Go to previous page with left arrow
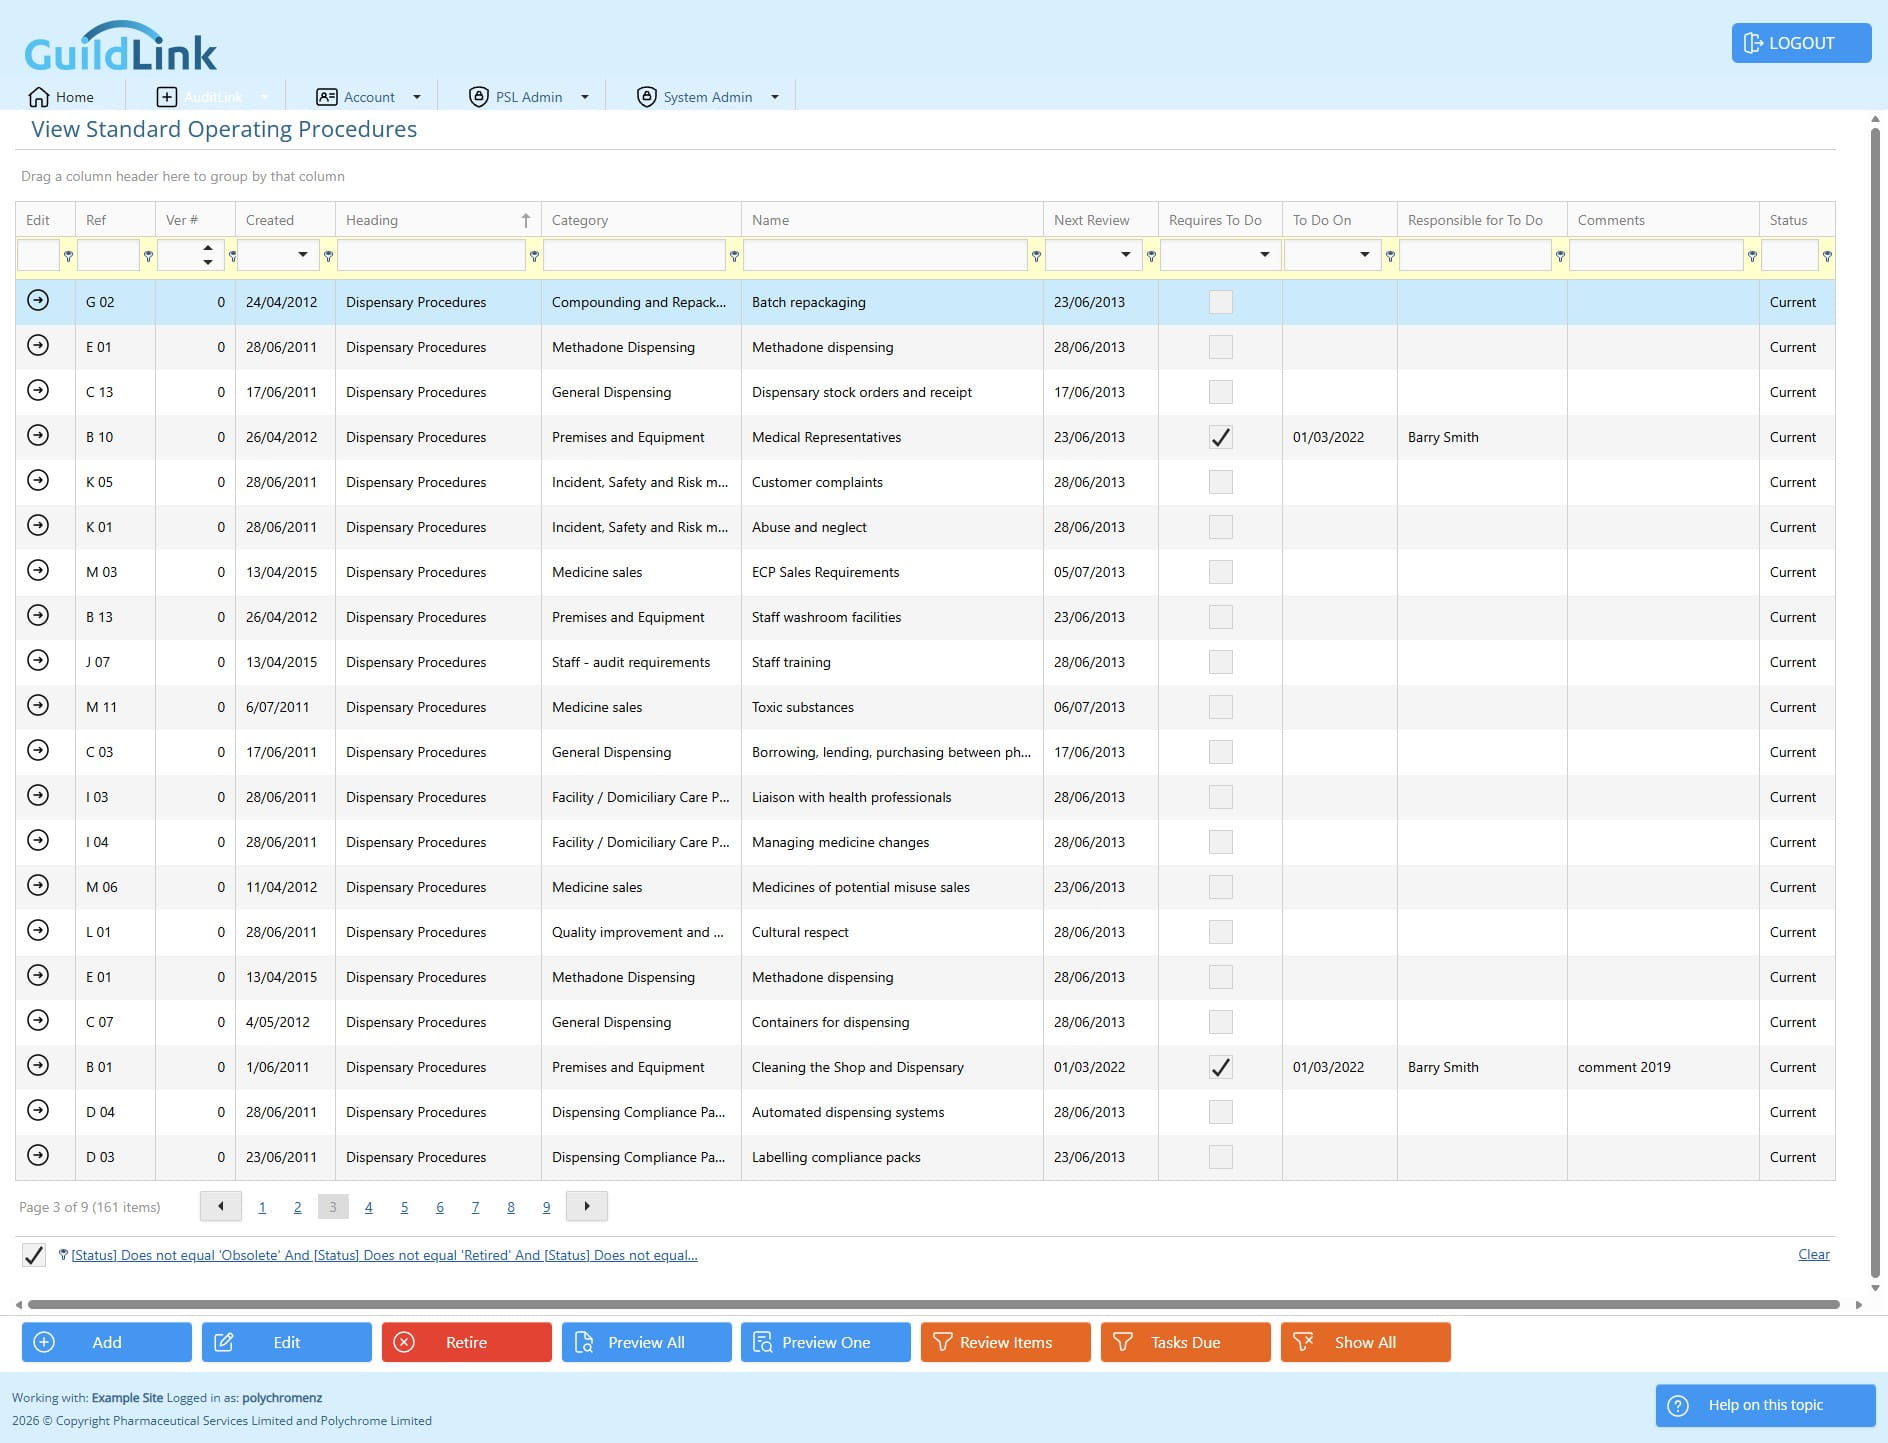 tap(221, 1206)
